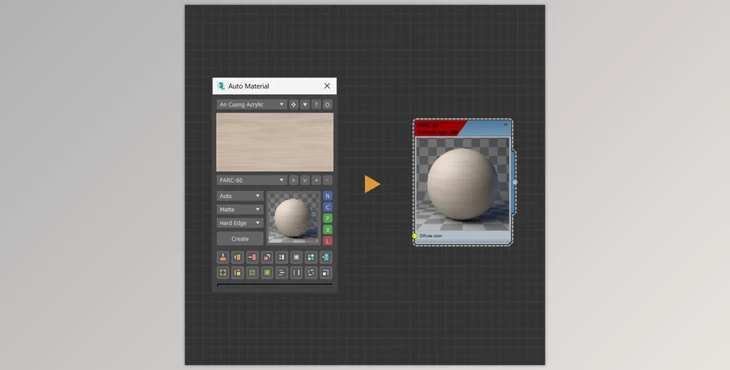Image resolution: width=730 pixels, height=370 pixels.
Task: Open the Matte finish dropdown
Action: point(240,209)
